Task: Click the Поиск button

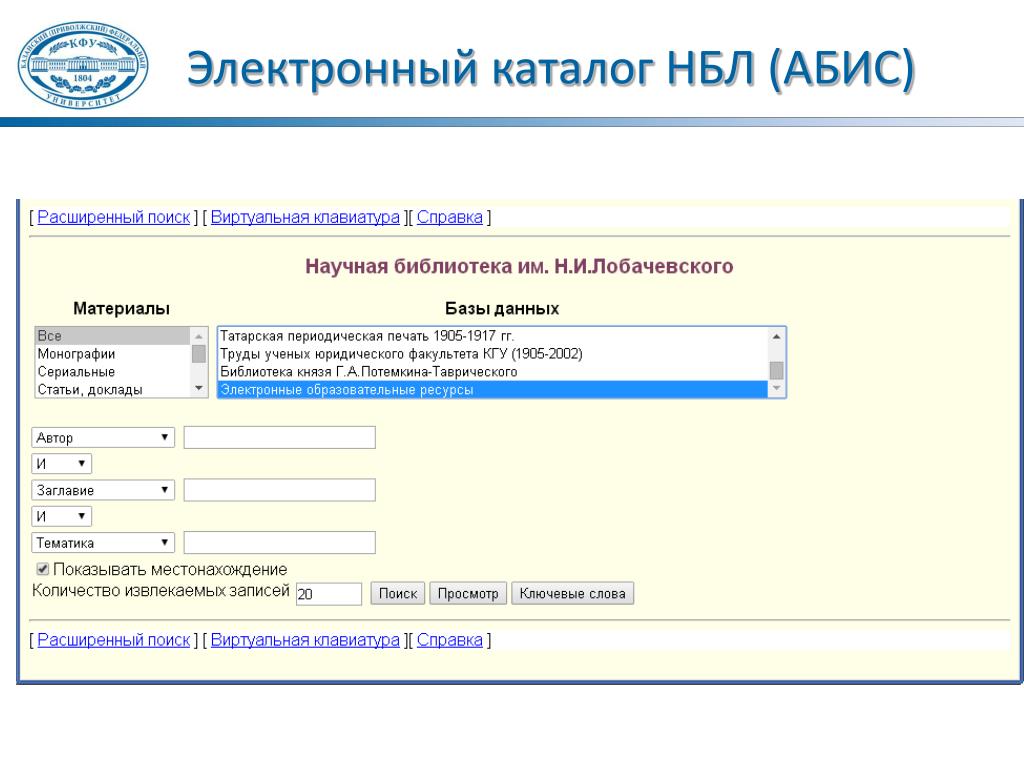Action: click(398, 594)
